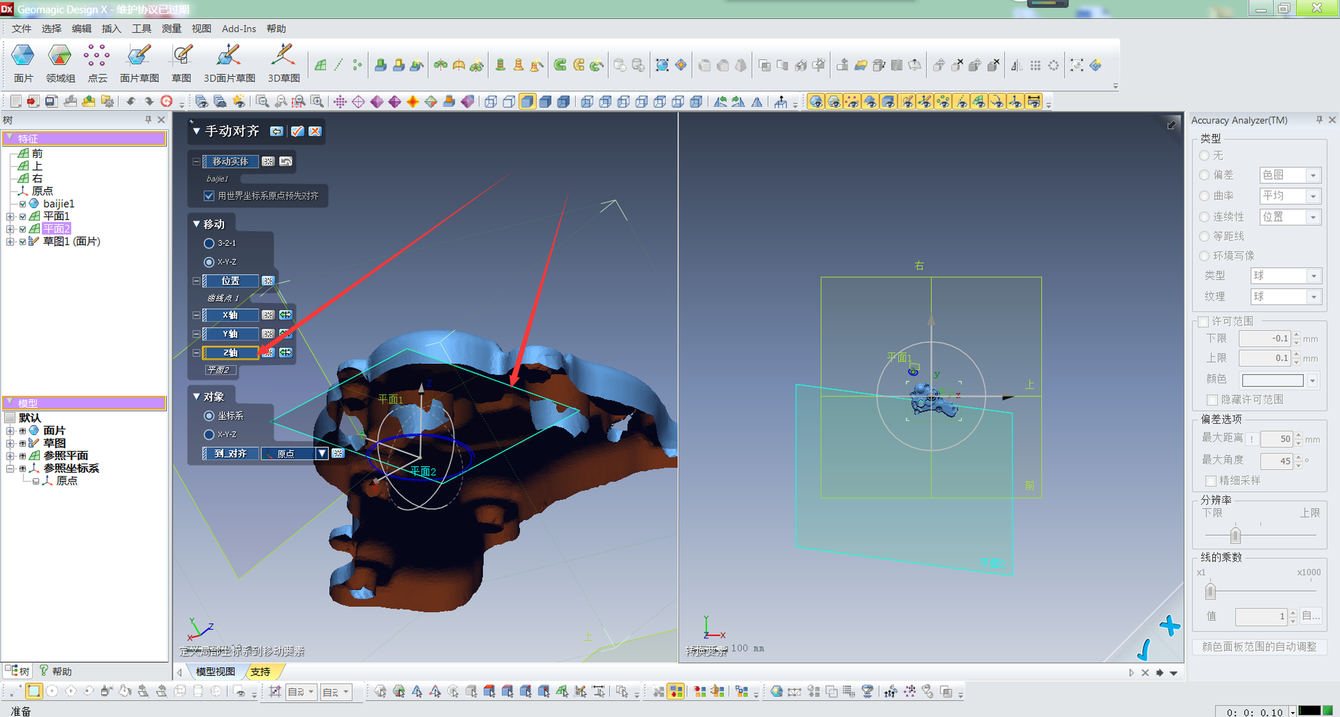Click the 颜色 swatch in 许可范围
Screen dimensions: 1340x717
point(1273,380)
